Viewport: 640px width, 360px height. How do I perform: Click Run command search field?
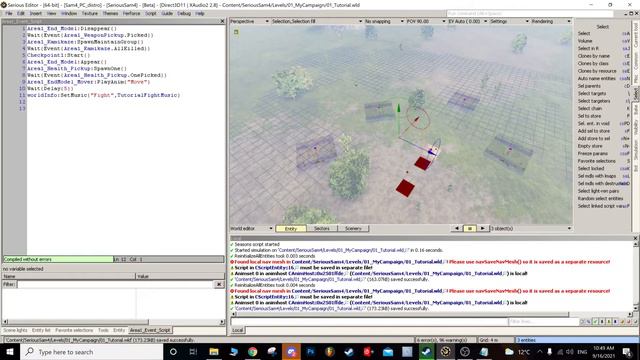530,13
